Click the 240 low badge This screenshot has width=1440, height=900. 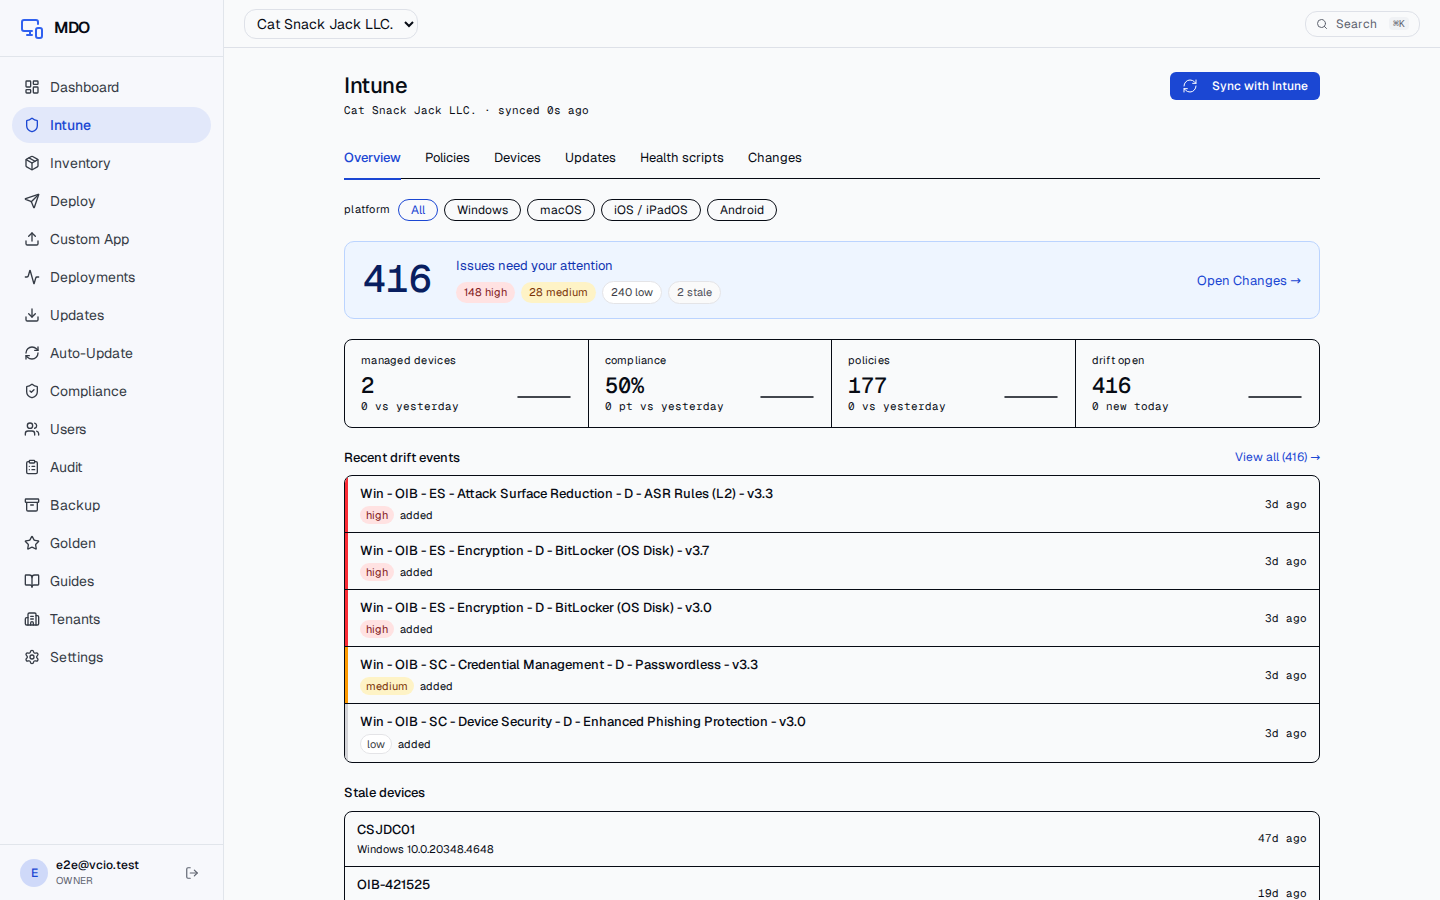(632, 292)
